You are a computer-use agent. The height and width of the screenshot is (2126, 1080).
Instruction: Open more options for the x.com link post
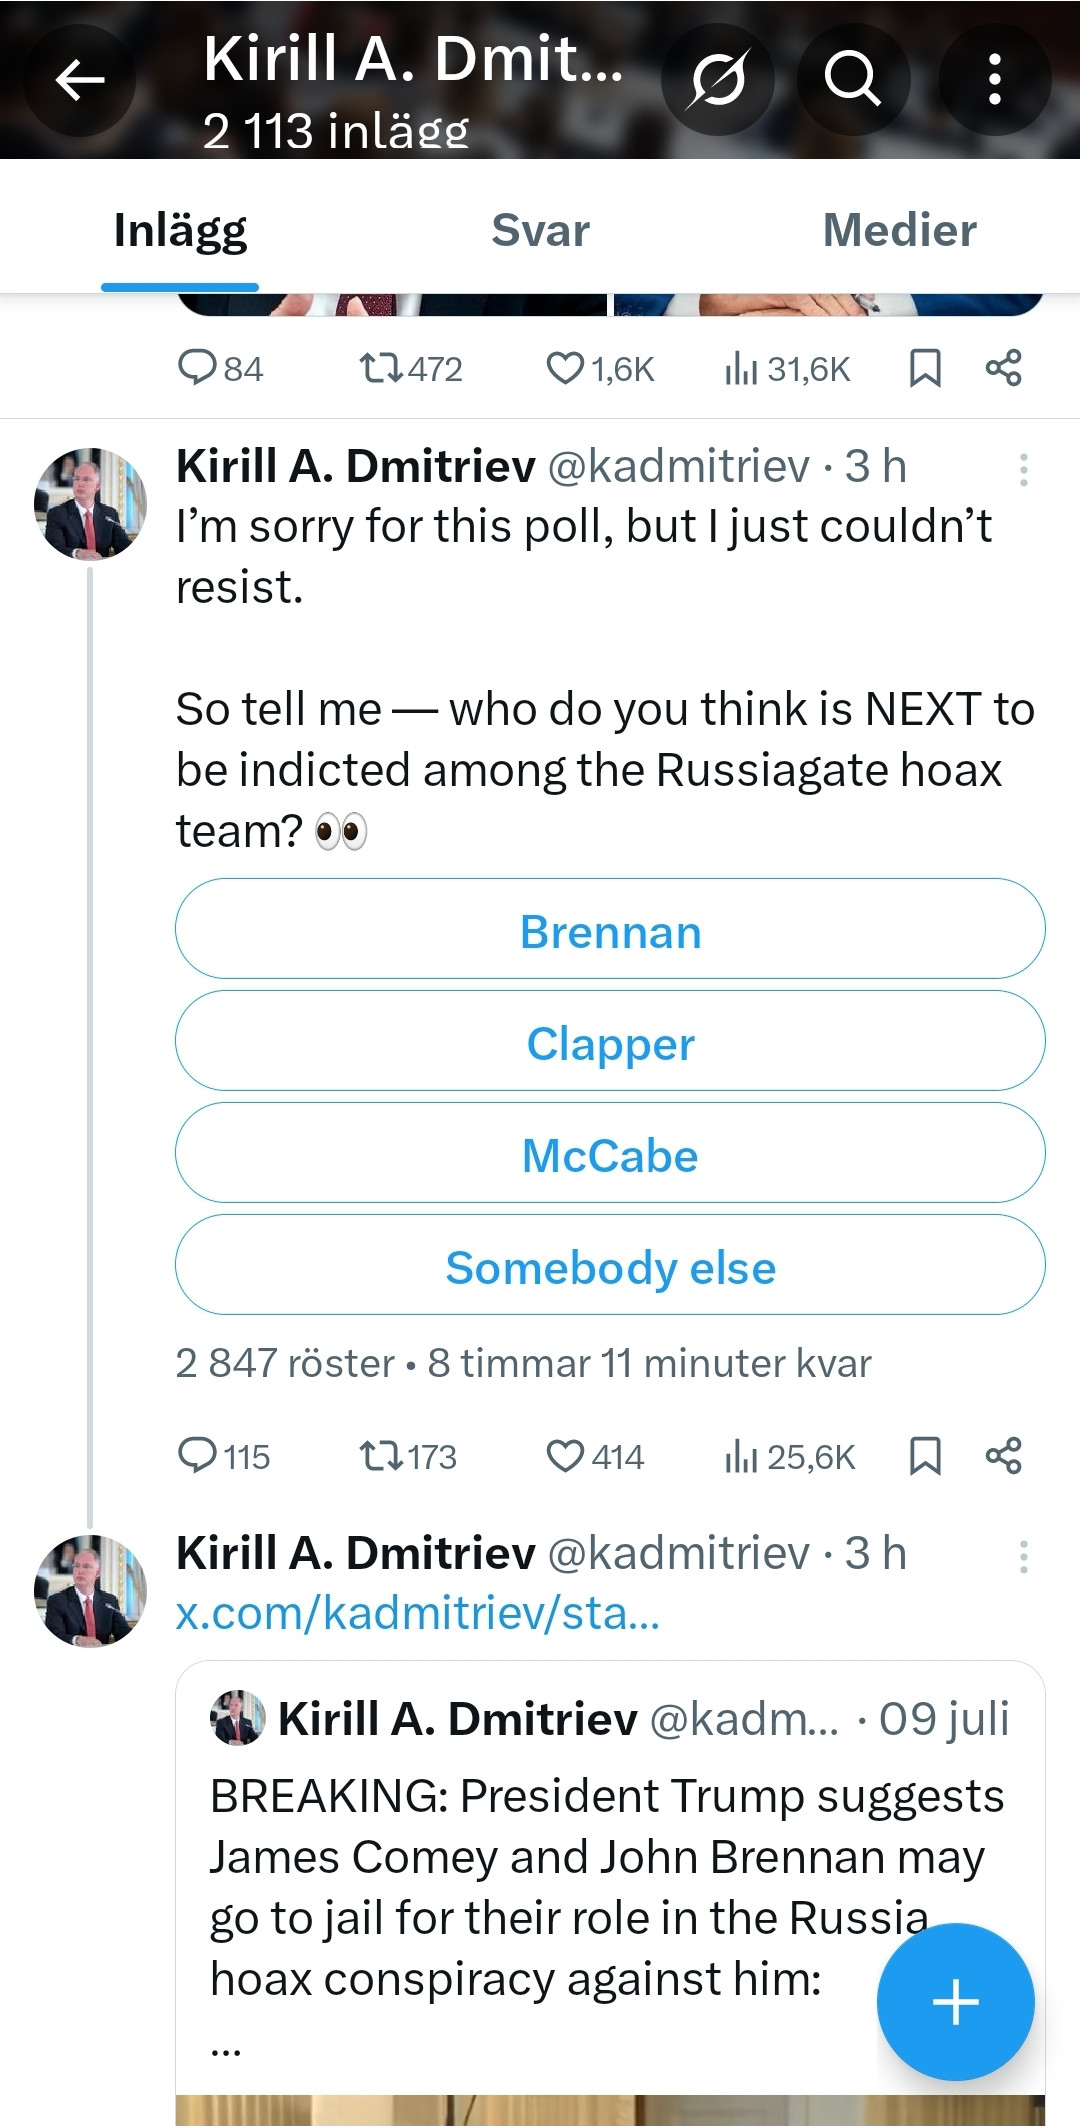pos(1023,1556)
